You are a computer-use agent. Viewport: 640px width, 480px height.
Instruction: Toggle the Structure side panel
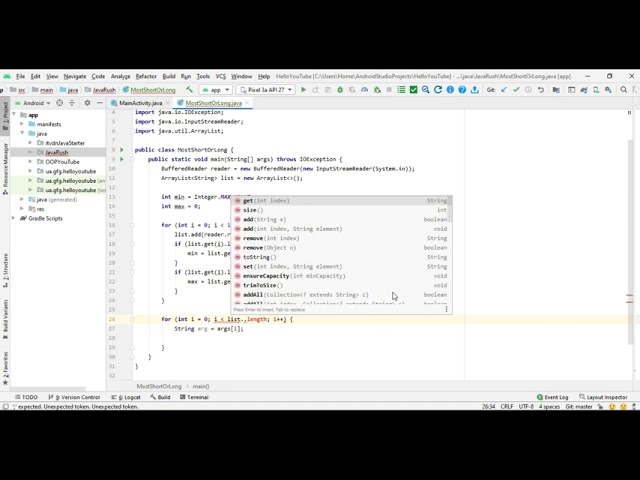point(5,270)
